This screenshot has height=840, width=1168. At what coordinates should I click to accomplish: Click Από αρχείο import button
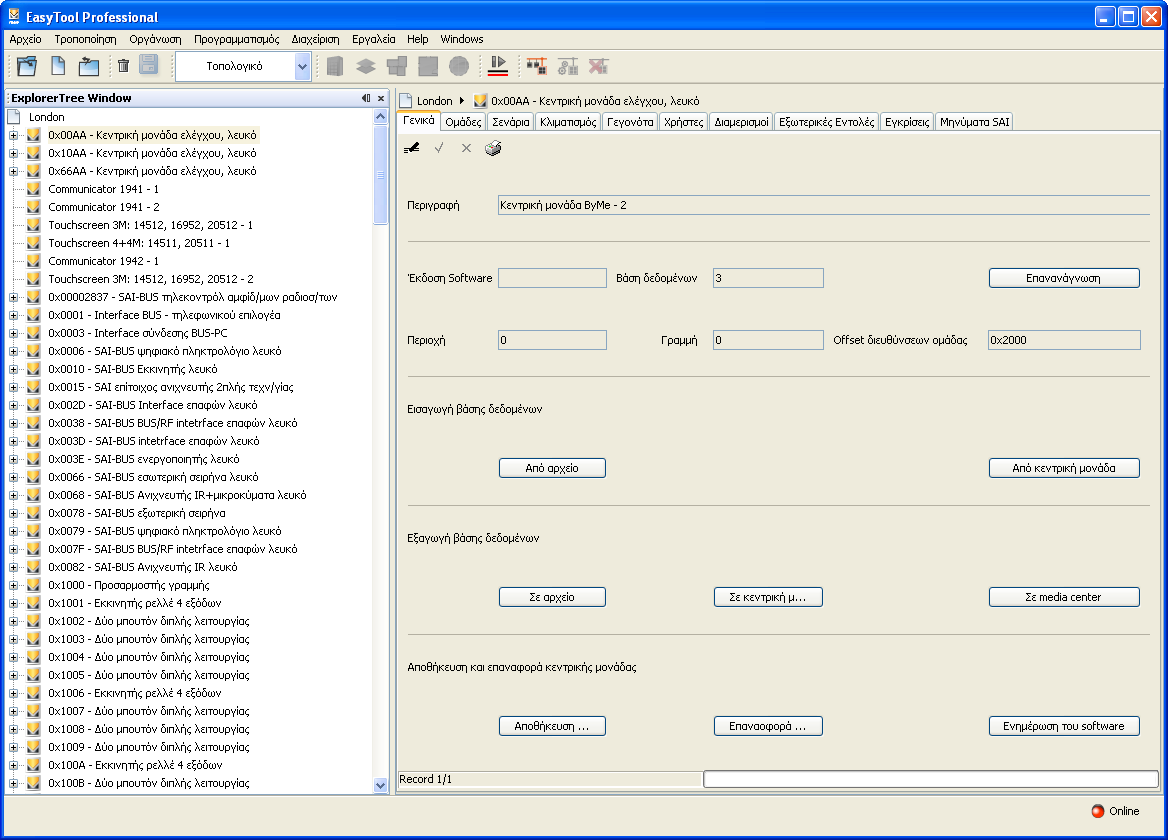click(552, 468)
